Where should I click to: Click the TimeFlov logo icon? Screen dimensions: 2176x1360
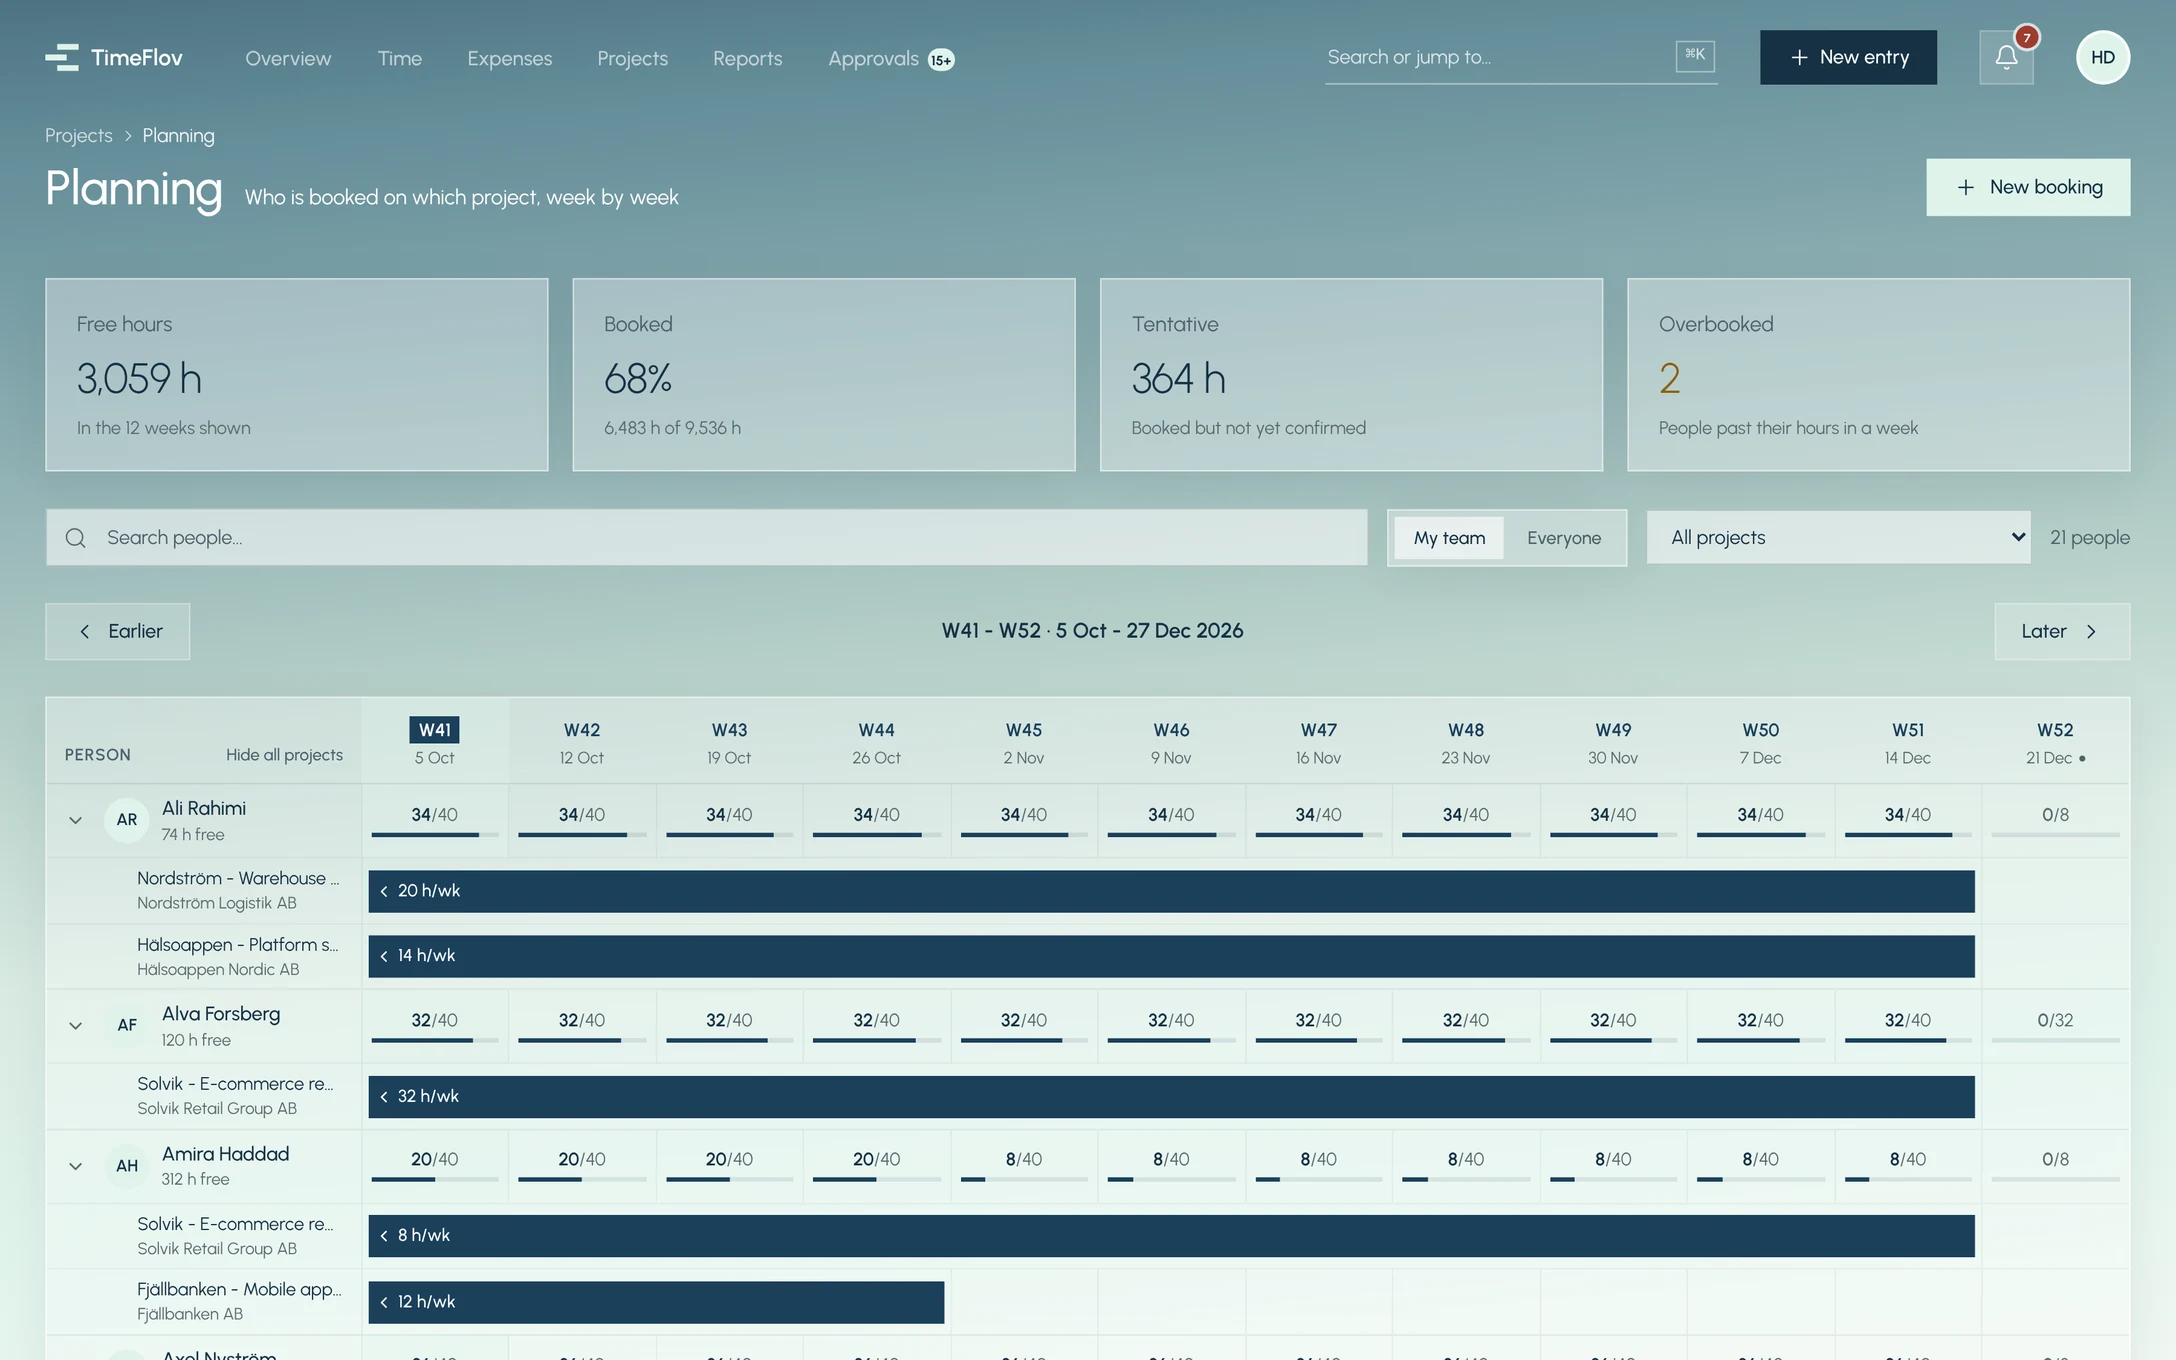pyautogui.click(x=62, y=57)
